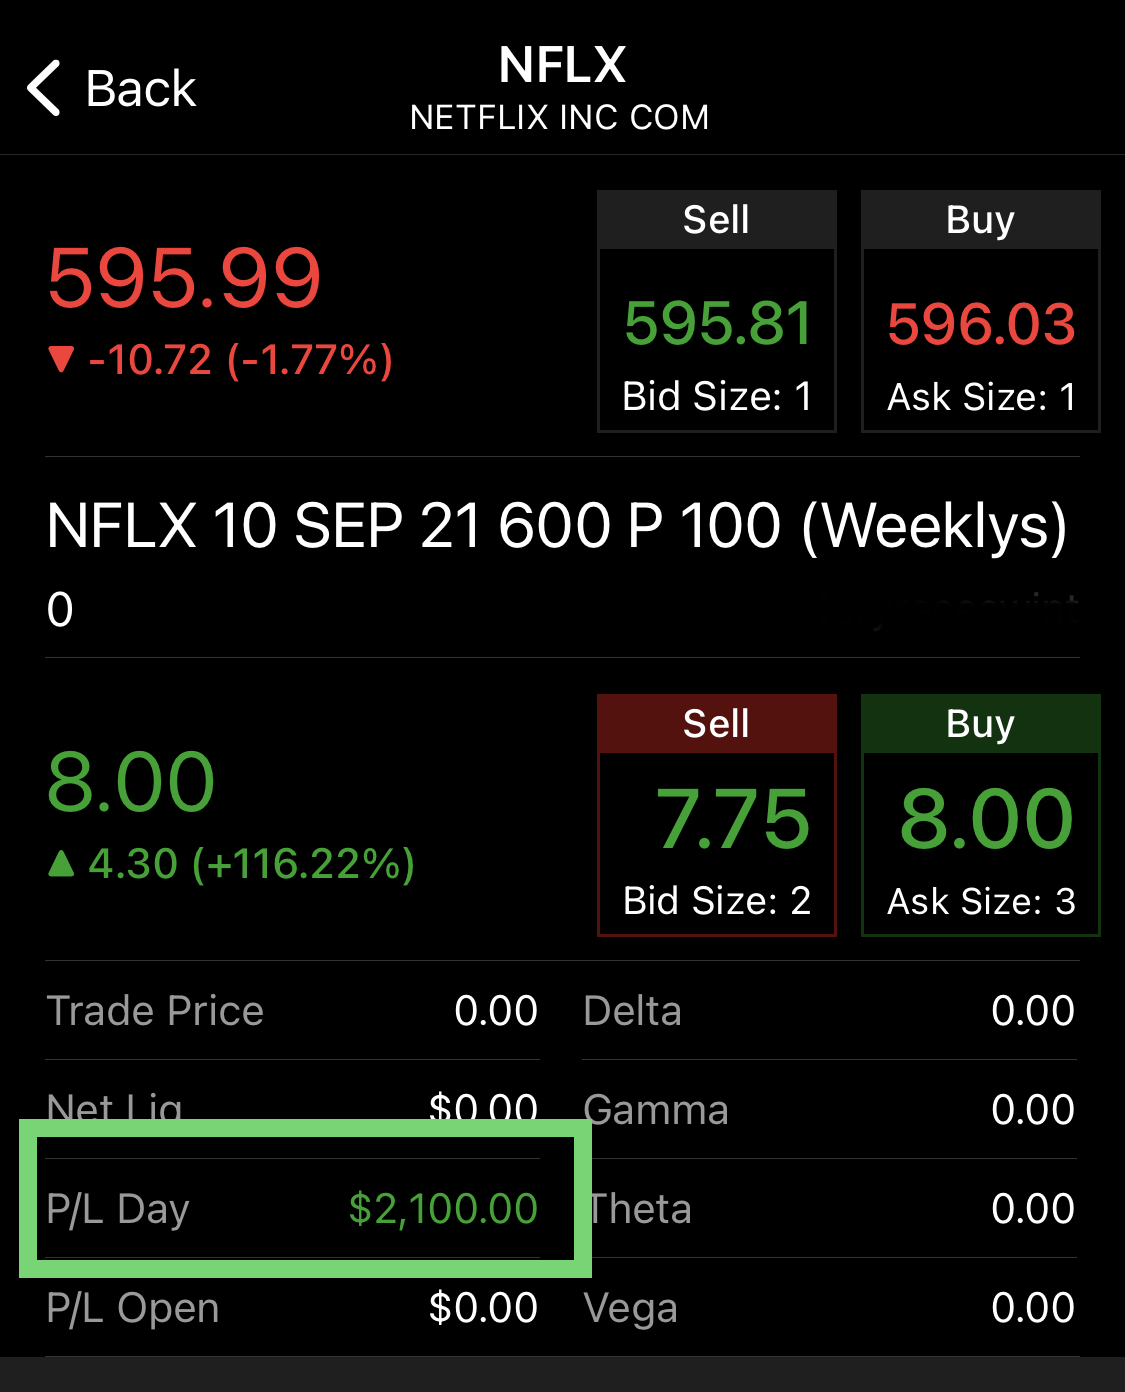Image resolution: width=1125 pixels, height=1392 pixels.
Task: Select the Delta greek row
Action: [x=829, y=1011]
